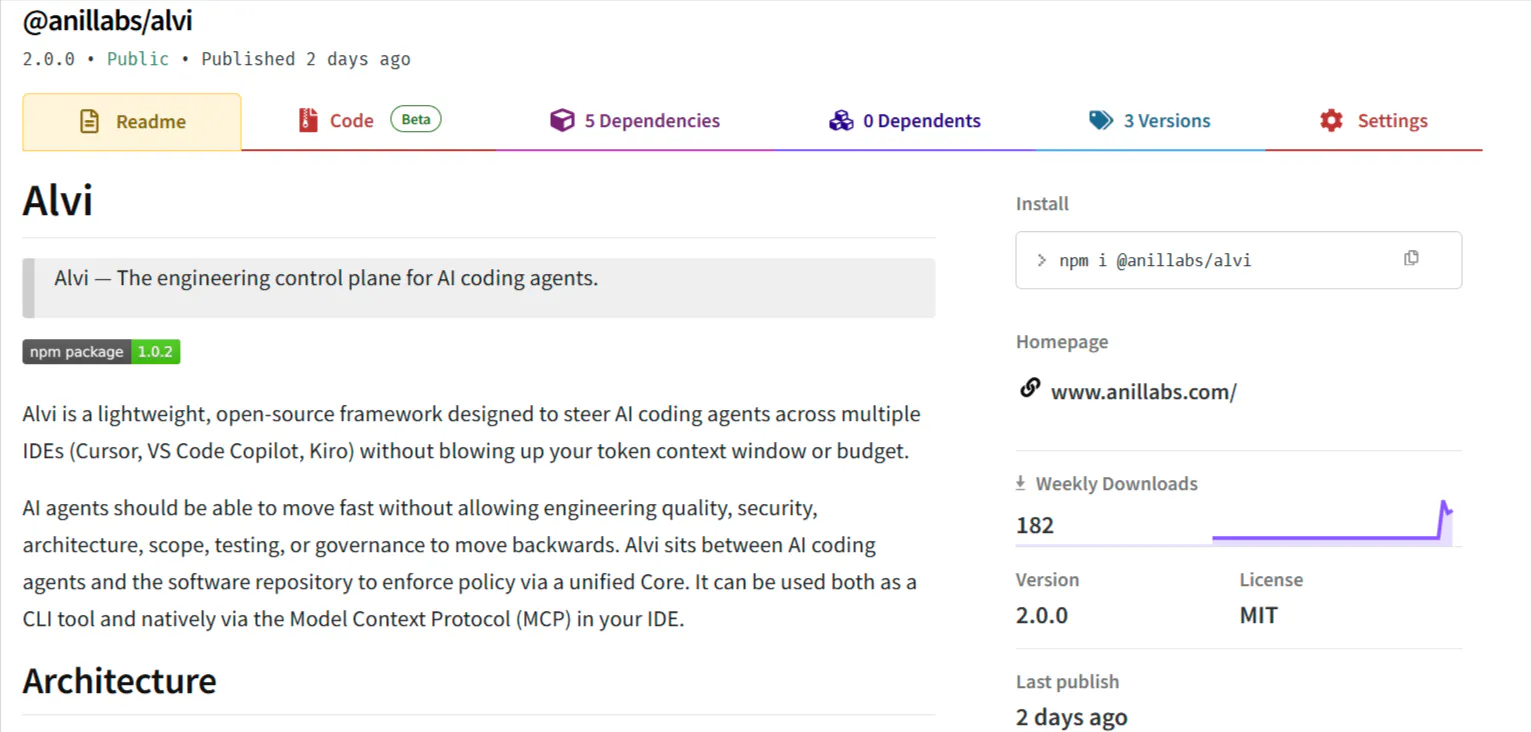The height and width of the screenshot is (732, 1531).
Task: View the 5 Dependencies tab
Action: pyautogui.click(x=635, y=121)
